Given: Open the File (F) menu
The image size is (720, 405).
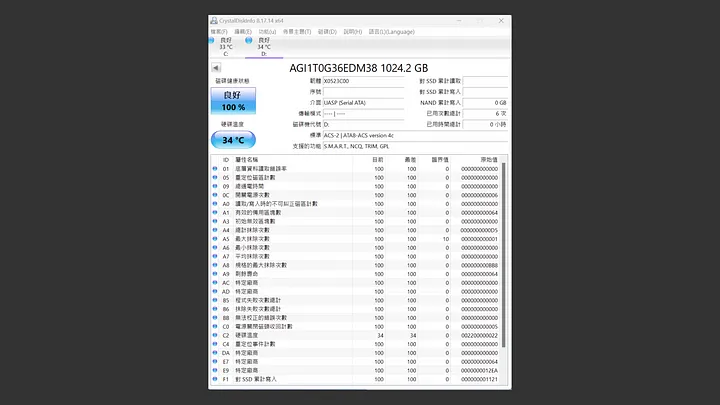Looking at the screenshot, I should [x=219, y=32].
